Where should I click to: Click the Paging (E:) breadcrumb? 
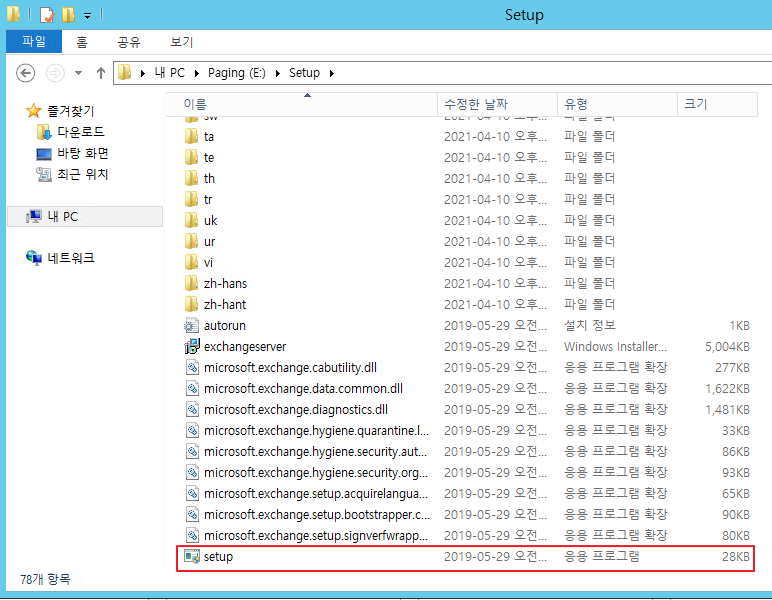point(237,73)
